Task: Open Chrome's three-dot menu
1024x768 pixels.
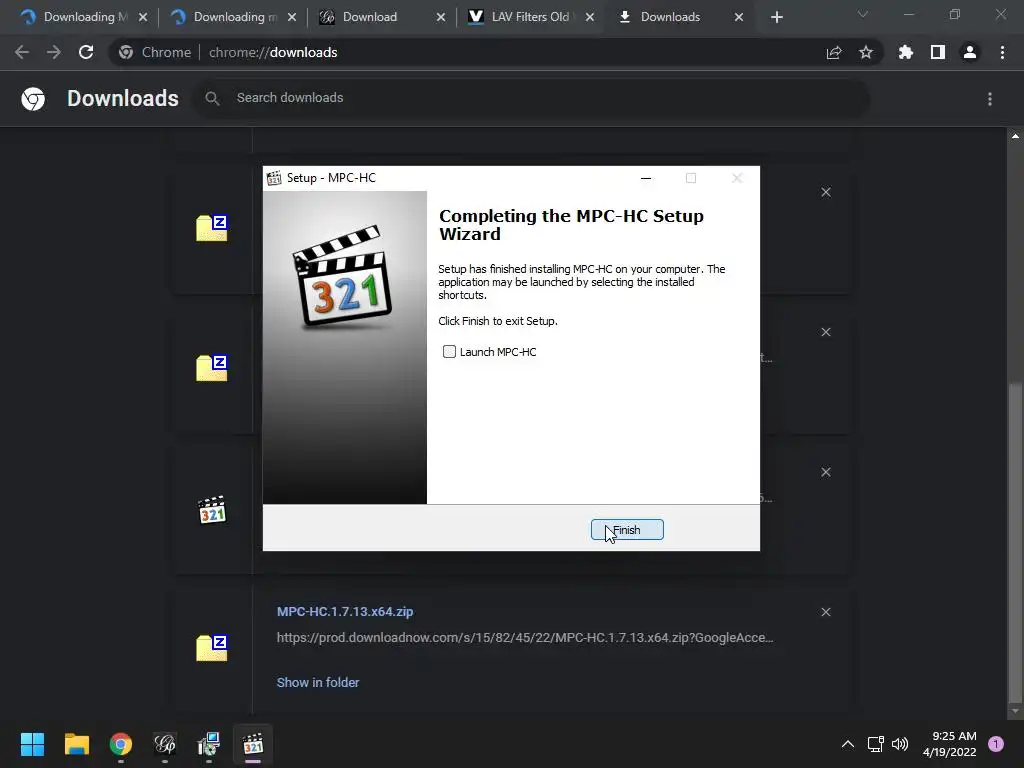Action: pos(1002,52)
